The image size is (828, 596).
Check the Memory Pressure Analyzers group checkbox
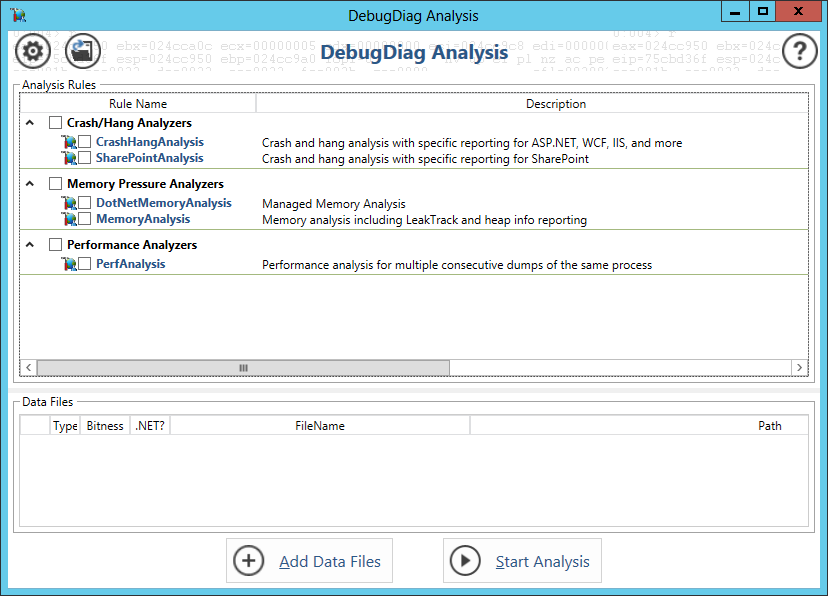pyautogui.click(x=55, y=183)
